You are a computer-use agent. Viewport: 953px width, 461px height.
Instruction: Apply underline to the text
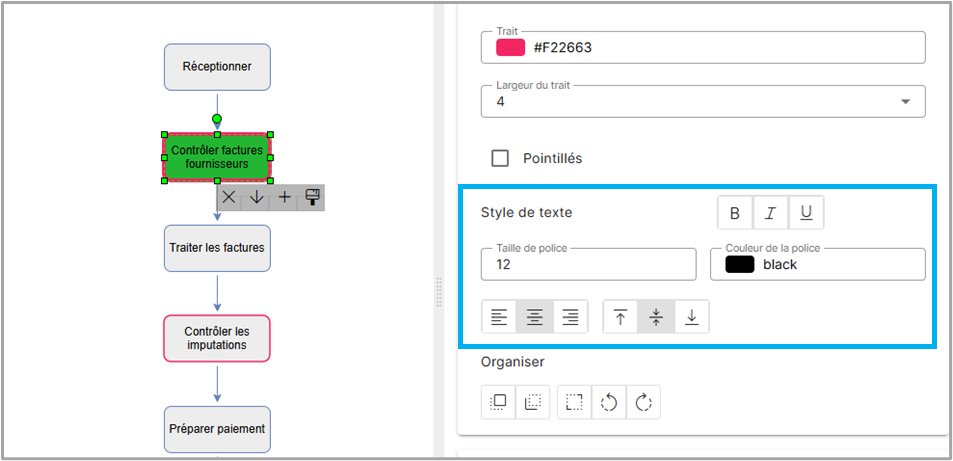pos(806,213)
